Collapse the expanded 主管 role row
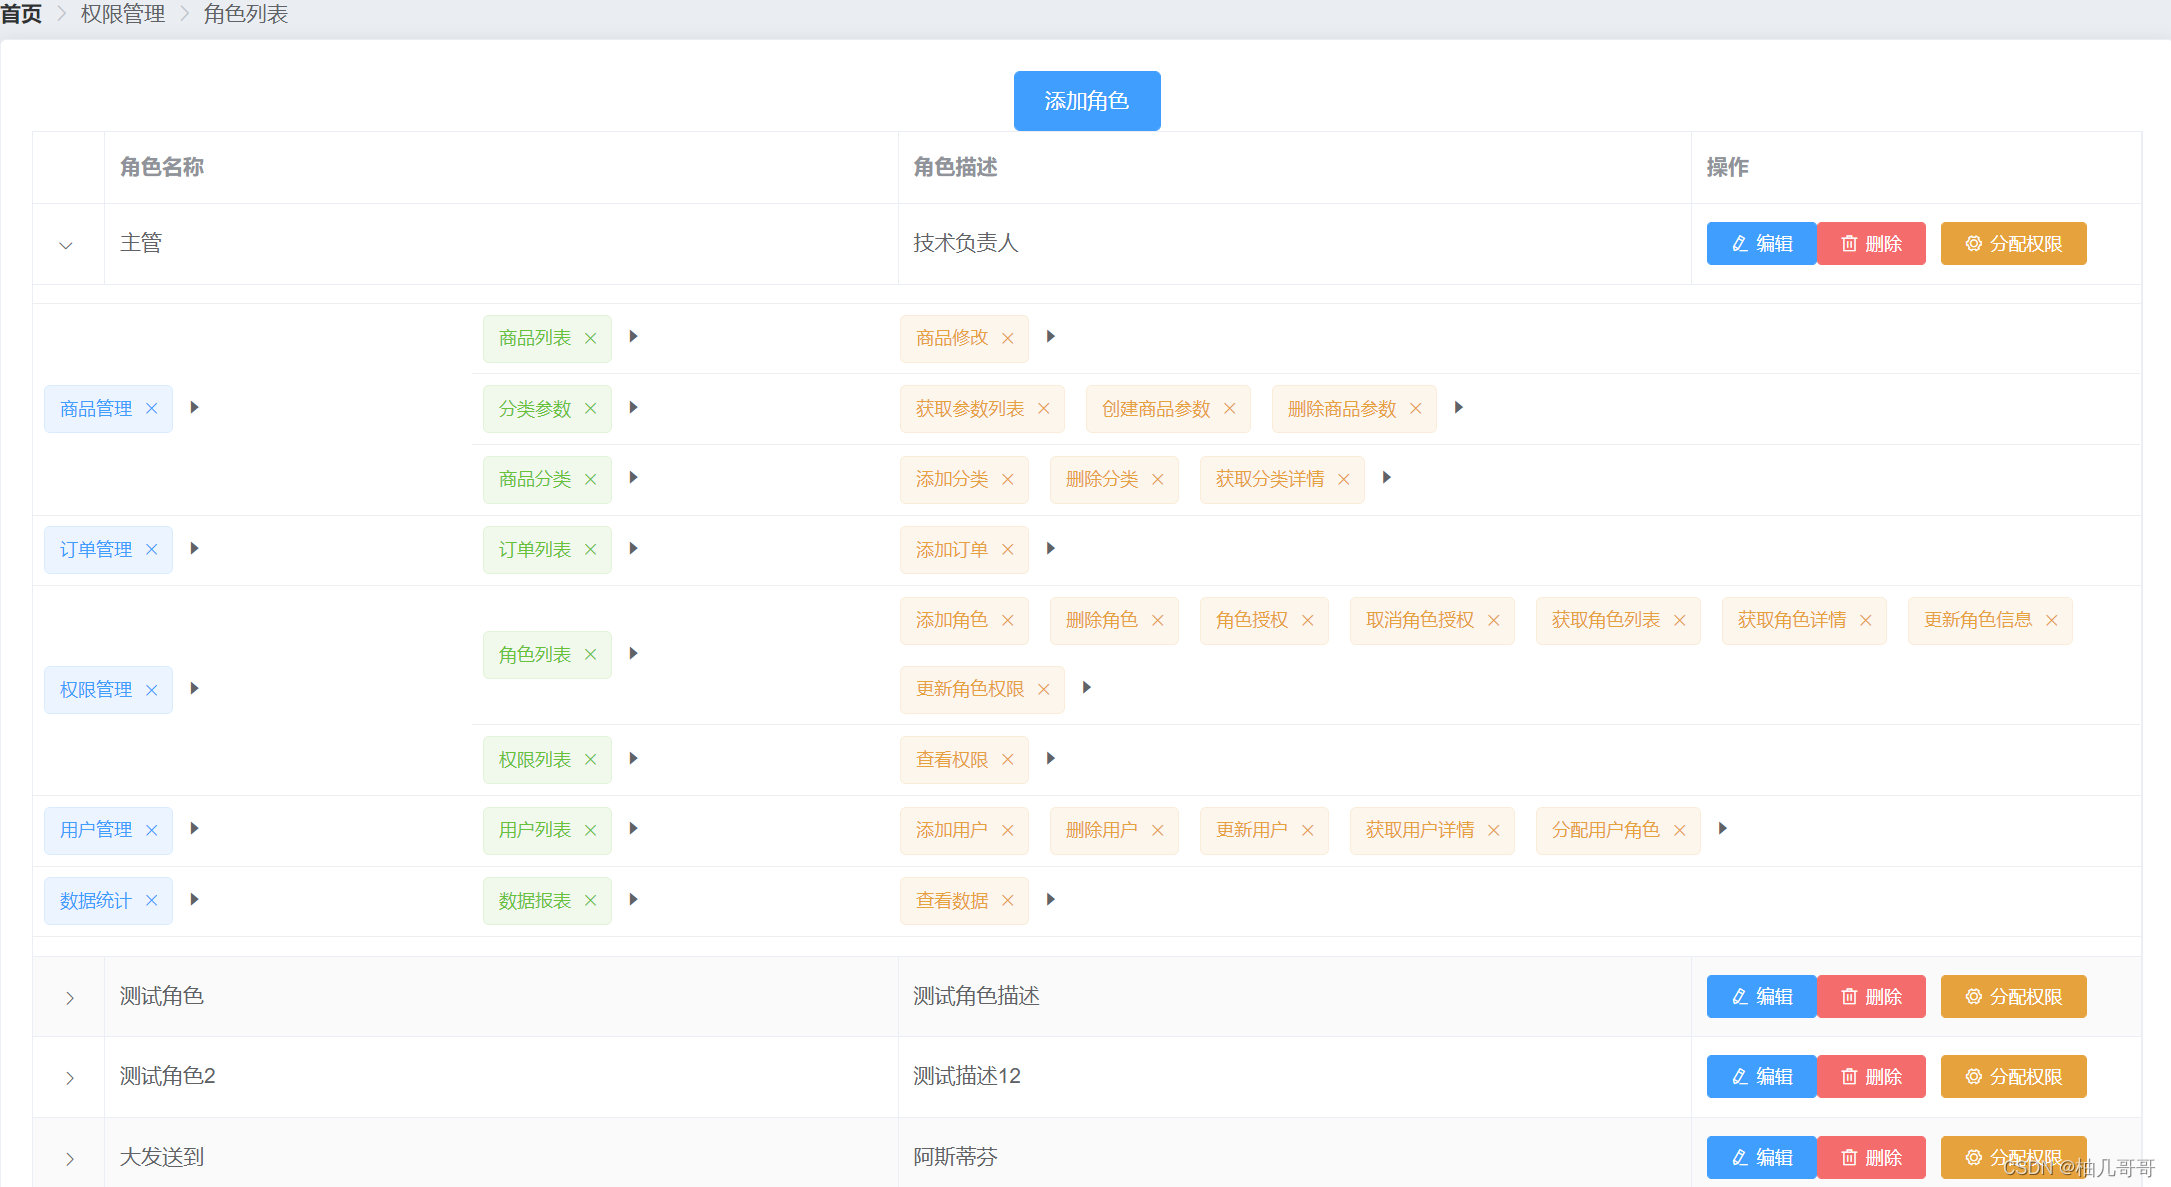 [66, 245]
